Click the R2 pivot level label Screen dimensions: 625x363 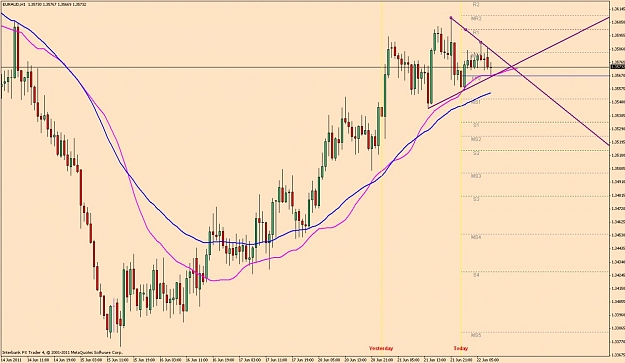(x=476, y=4)
